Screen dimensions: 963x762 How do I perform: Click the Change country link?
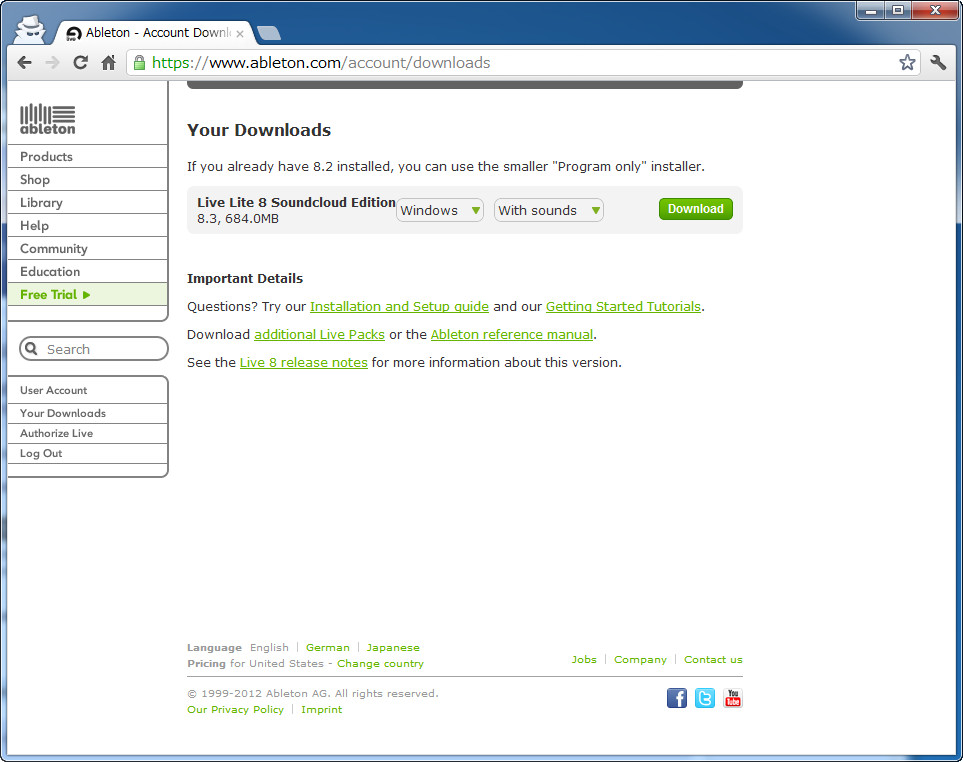380,663
